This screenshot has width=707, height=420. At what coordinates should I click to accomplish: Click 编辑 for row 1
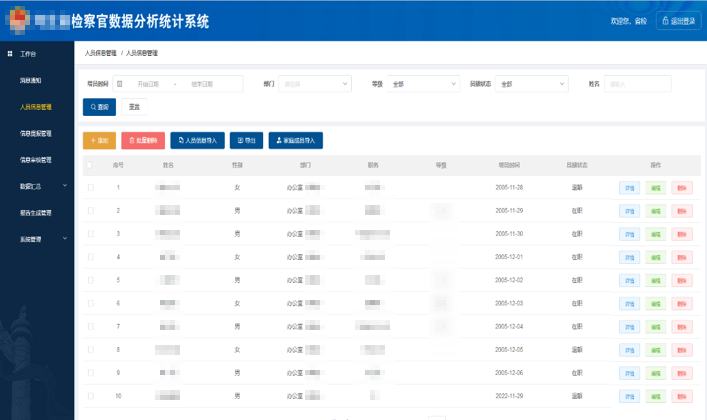point(656,188)
